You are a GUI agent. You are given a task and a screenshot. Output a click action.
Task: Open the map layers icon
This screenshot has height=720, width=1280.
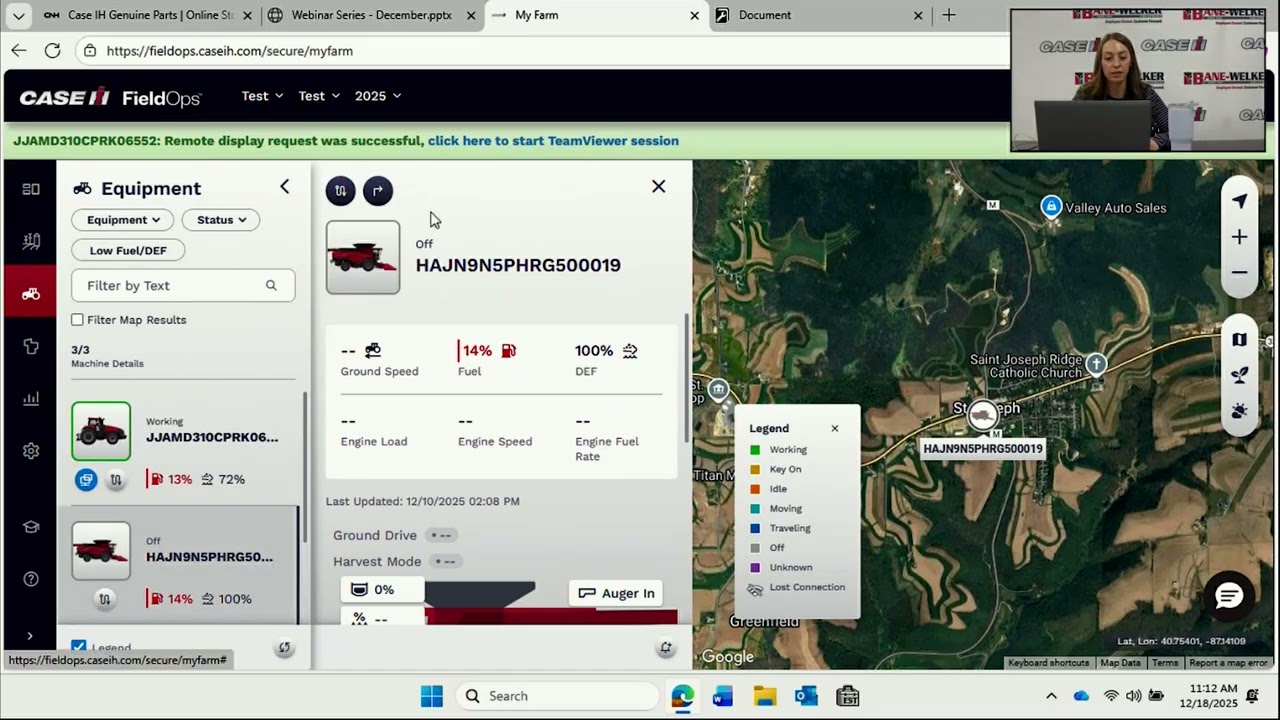[1239, 340]
